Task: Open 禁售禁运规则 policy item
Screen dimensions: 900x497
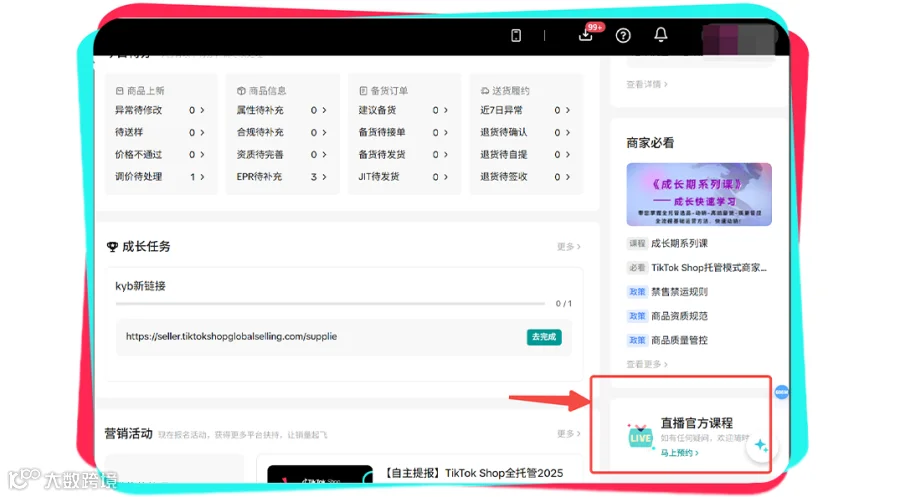Action: (679, 292)
